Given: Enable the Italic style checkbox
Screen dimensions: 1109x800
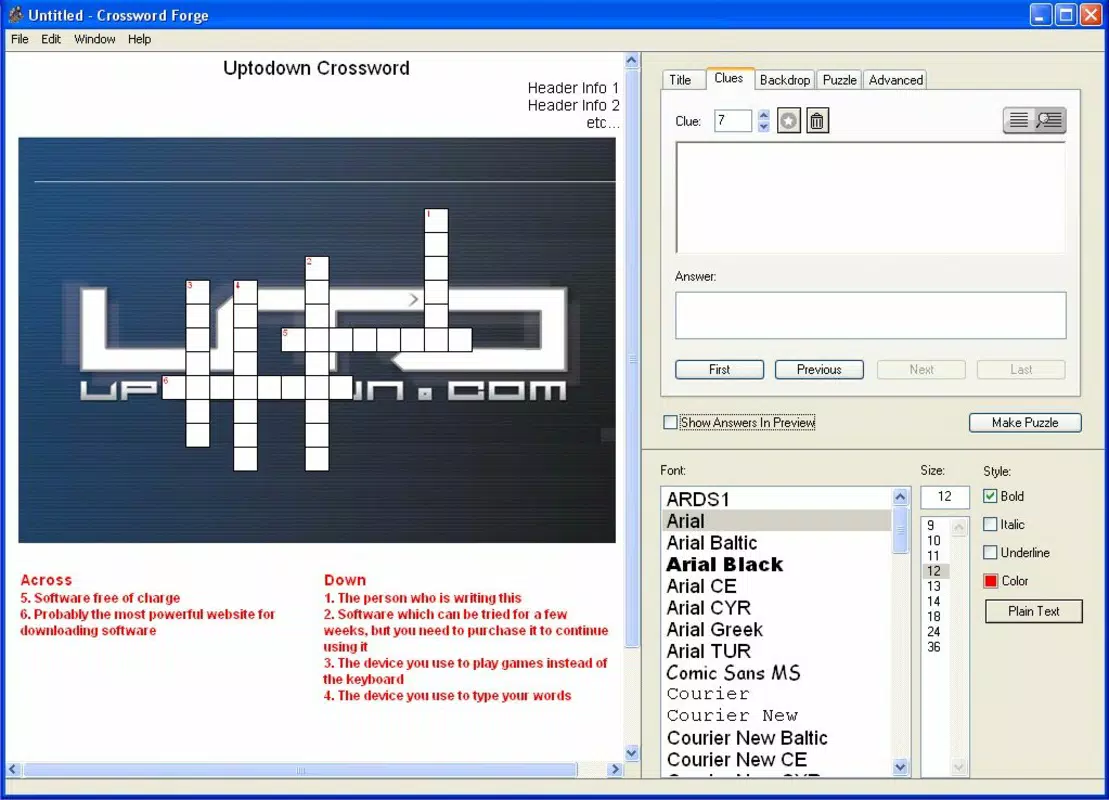Looking at the screenshot, I should coord(990,524).
